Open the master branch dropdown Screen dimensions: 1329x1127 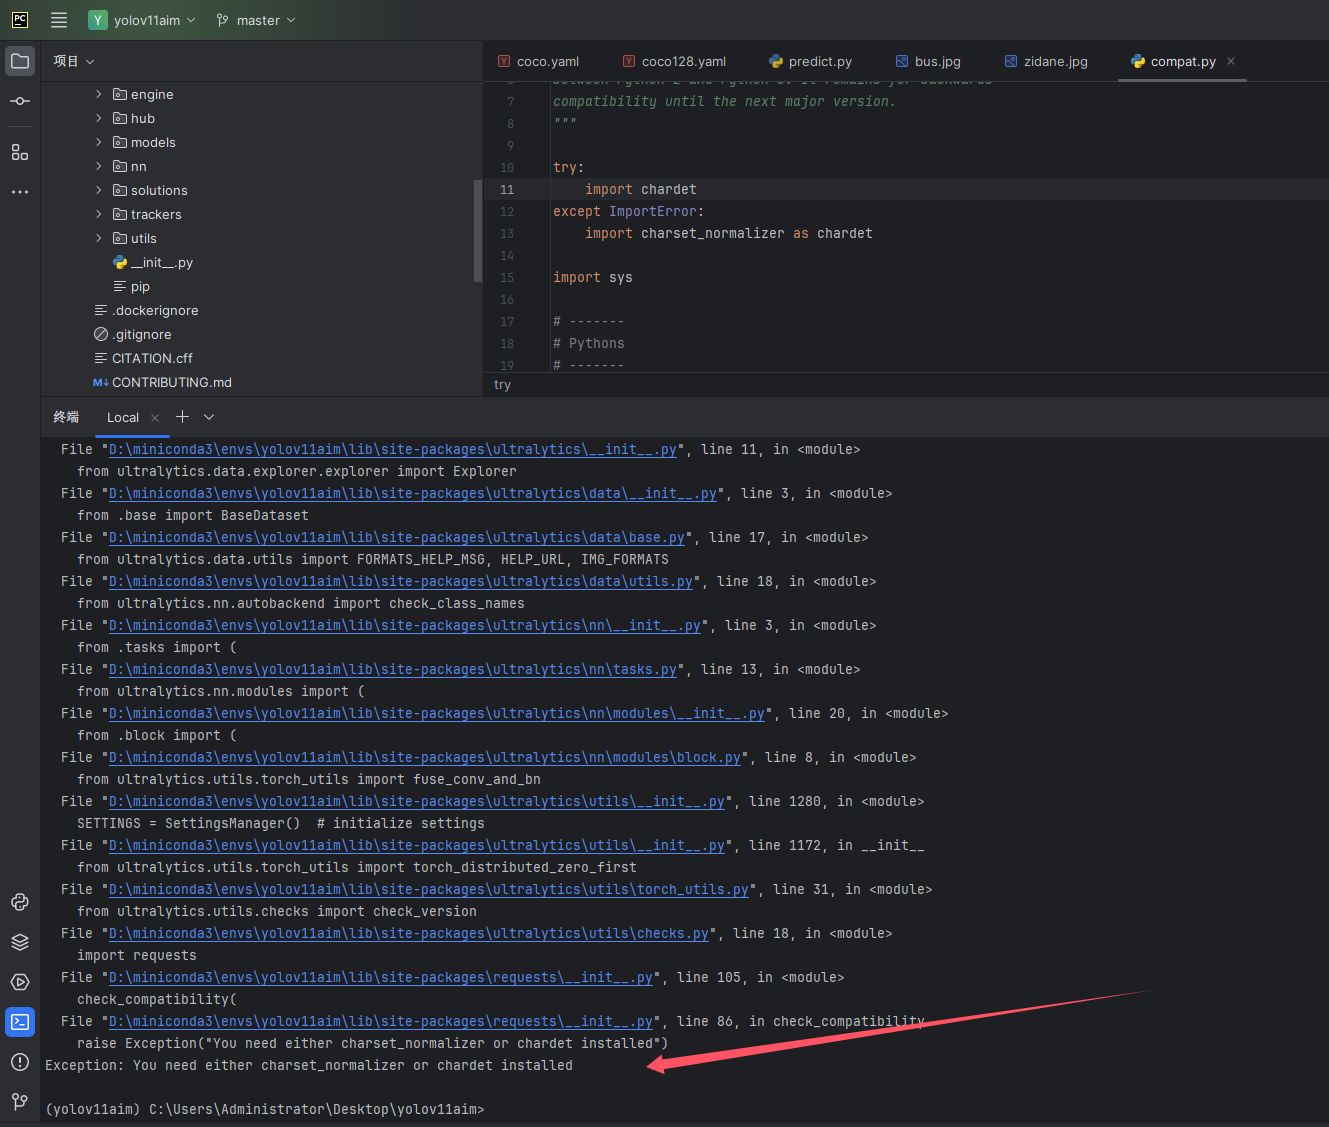(x=255, y=19)
